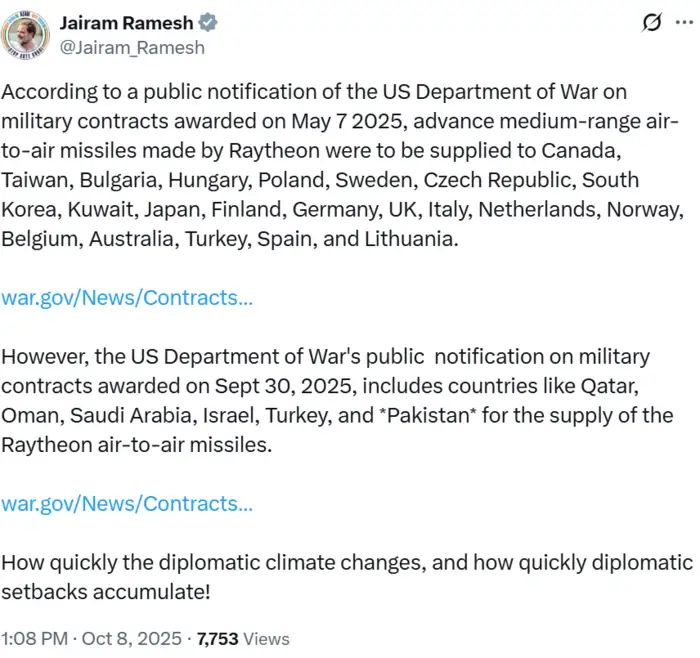Open Jairam Ramesh's profile picture

pyautogui.click(x=25, y=35)
